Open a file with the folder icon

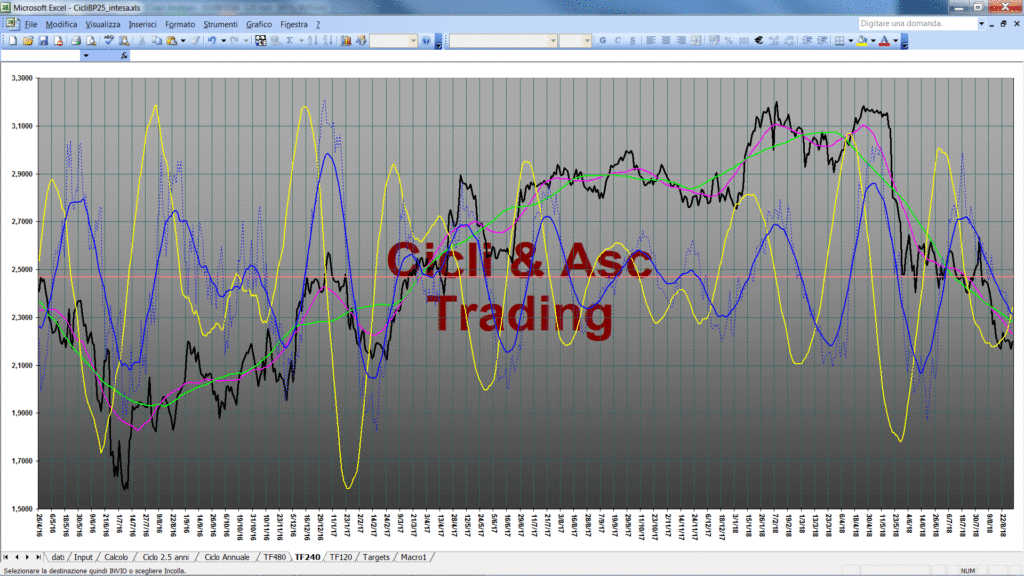(x=28, y=40)
